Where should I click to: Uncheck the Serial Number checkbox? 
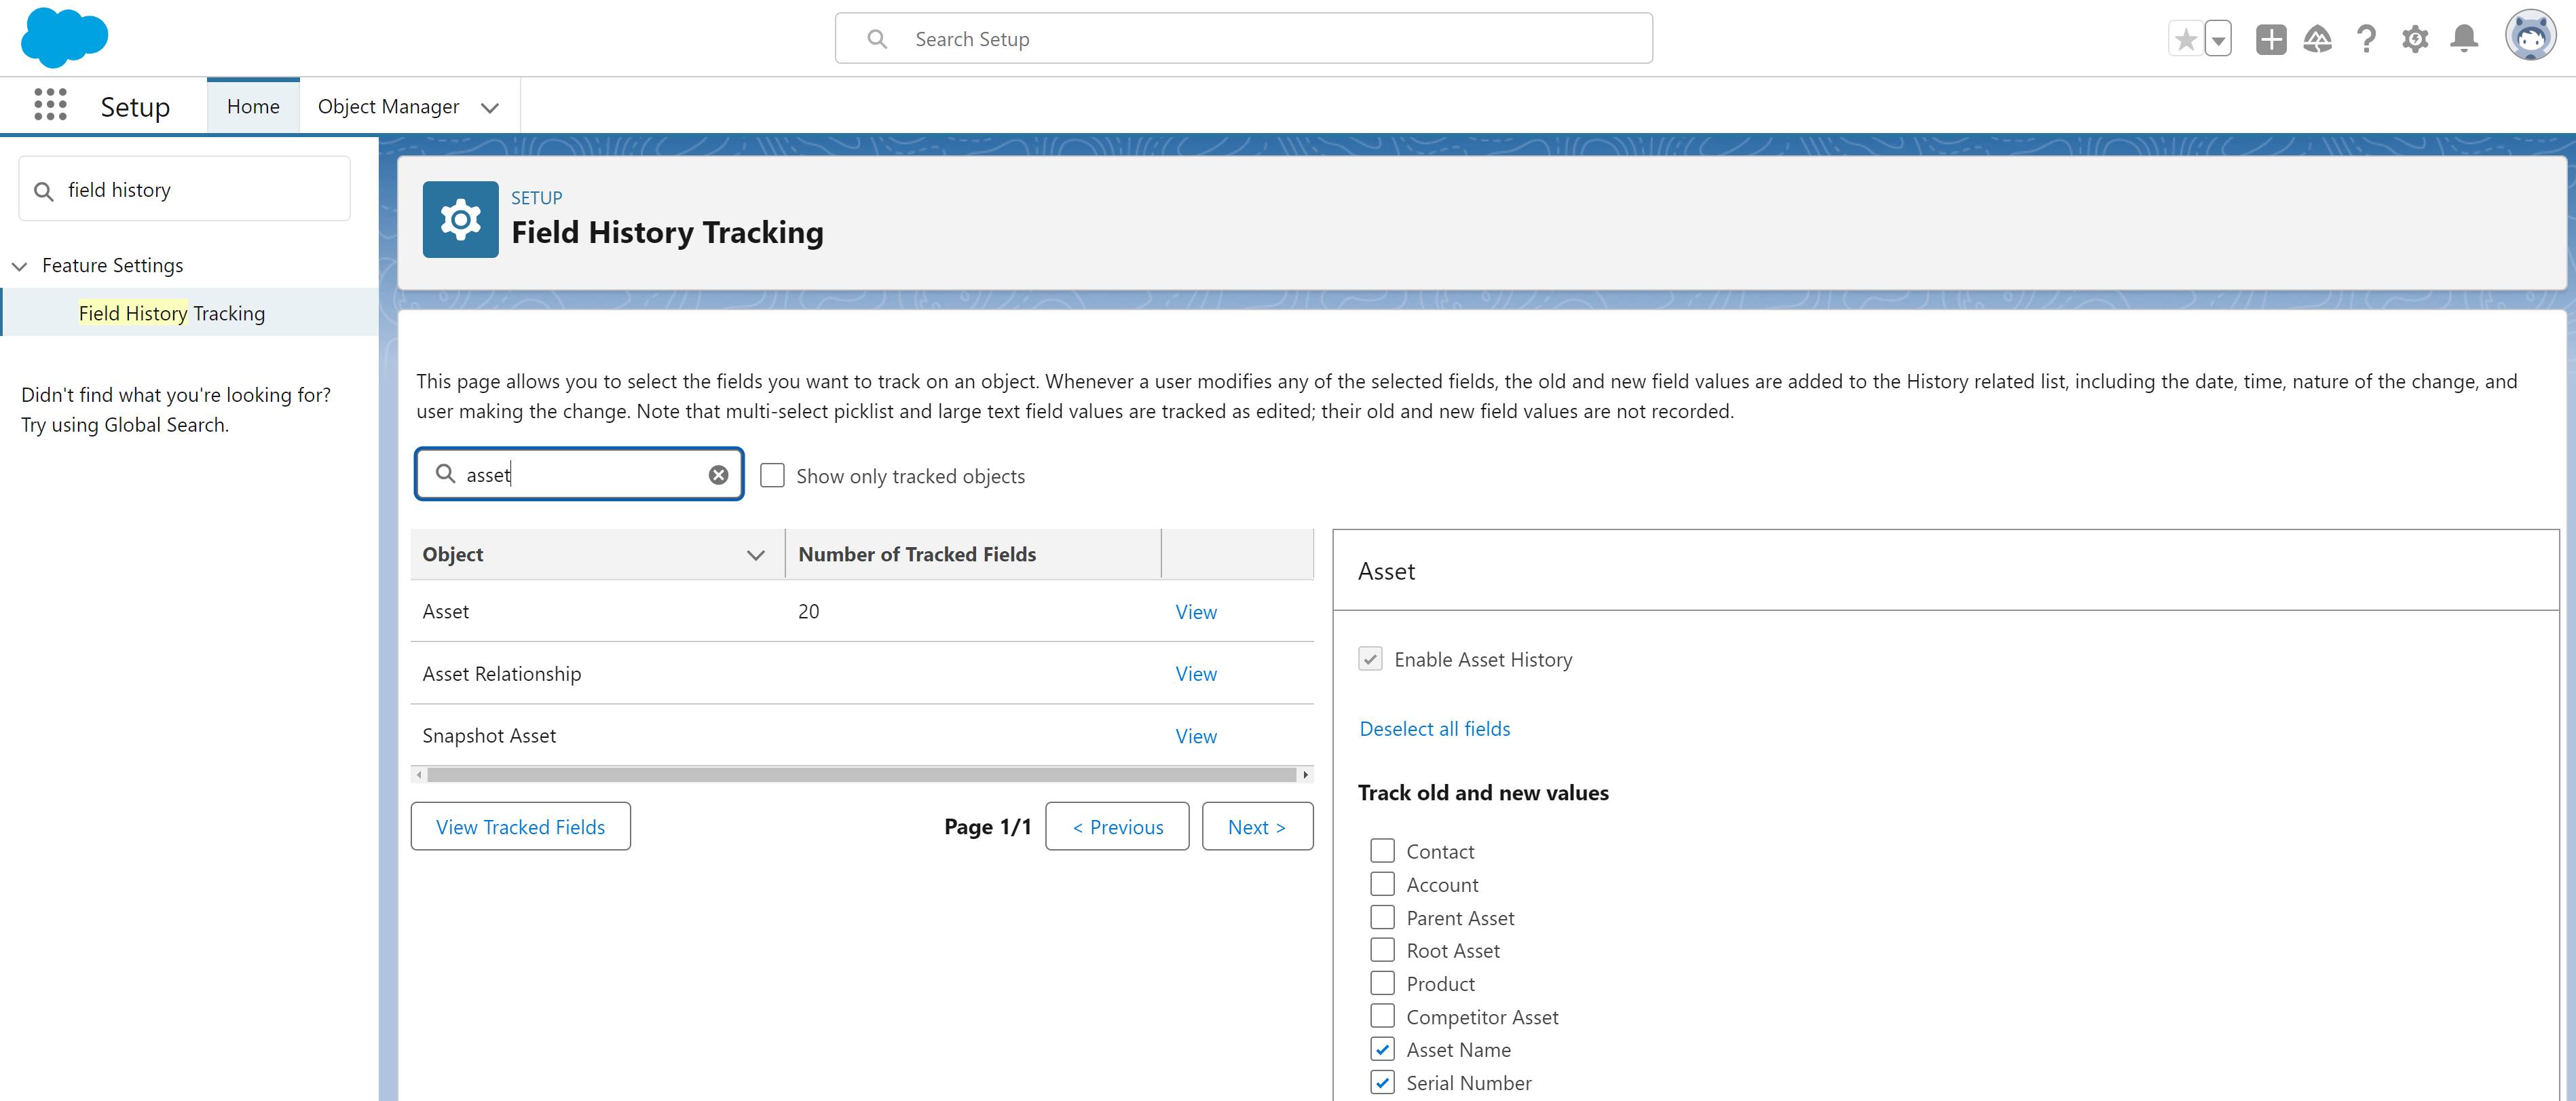[1382, 1082]
